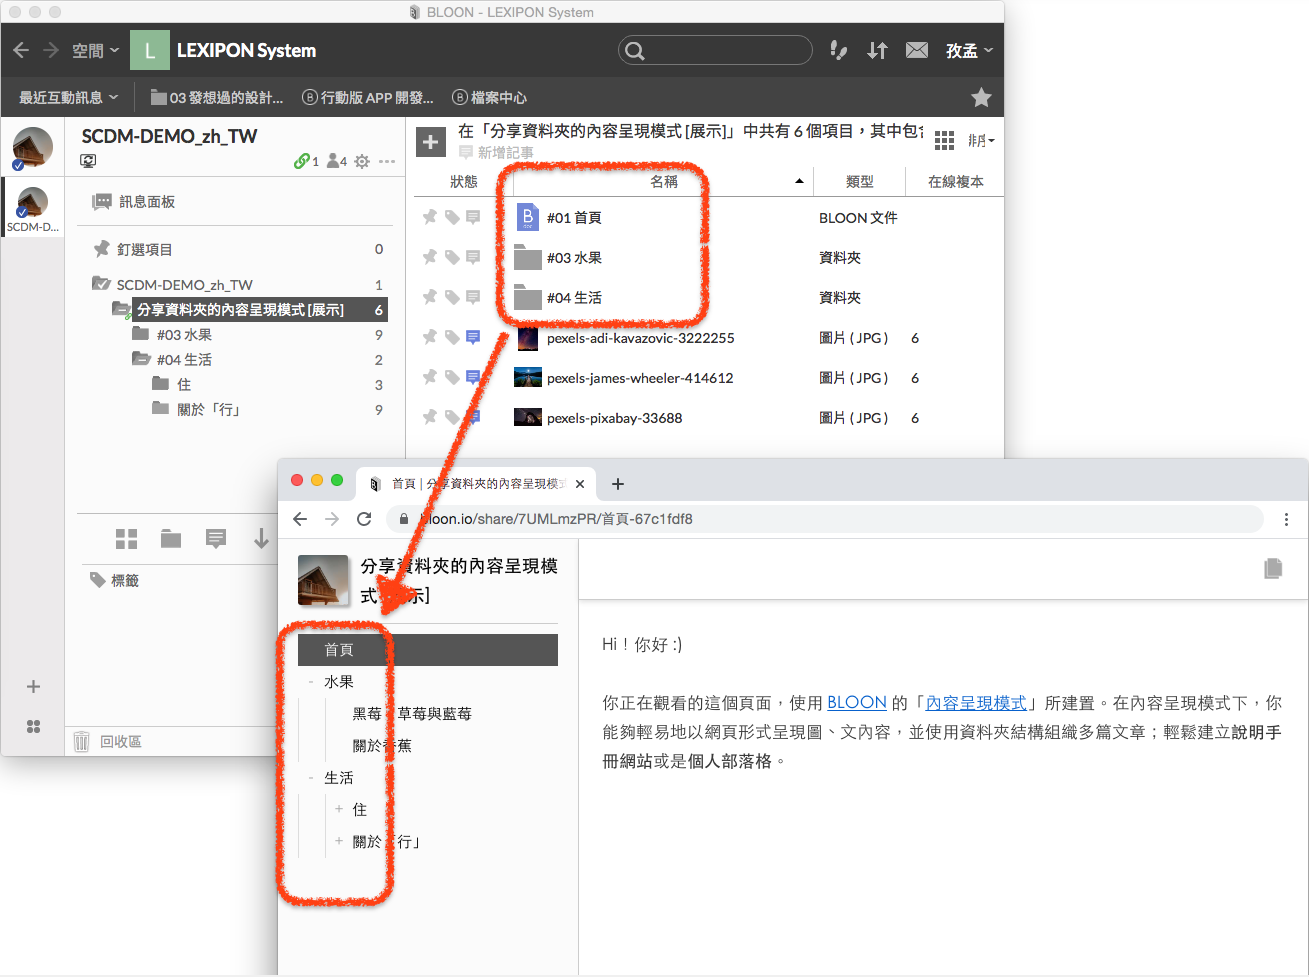Click the plus add-item button

click(431, 142)
